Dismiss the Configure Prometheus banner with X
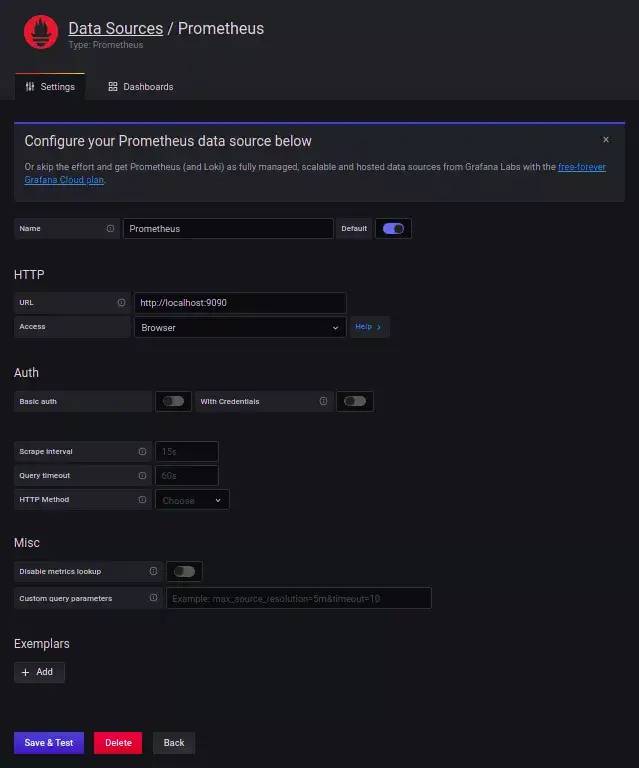This screenshot has width=639, height=768. click(606, 140)
